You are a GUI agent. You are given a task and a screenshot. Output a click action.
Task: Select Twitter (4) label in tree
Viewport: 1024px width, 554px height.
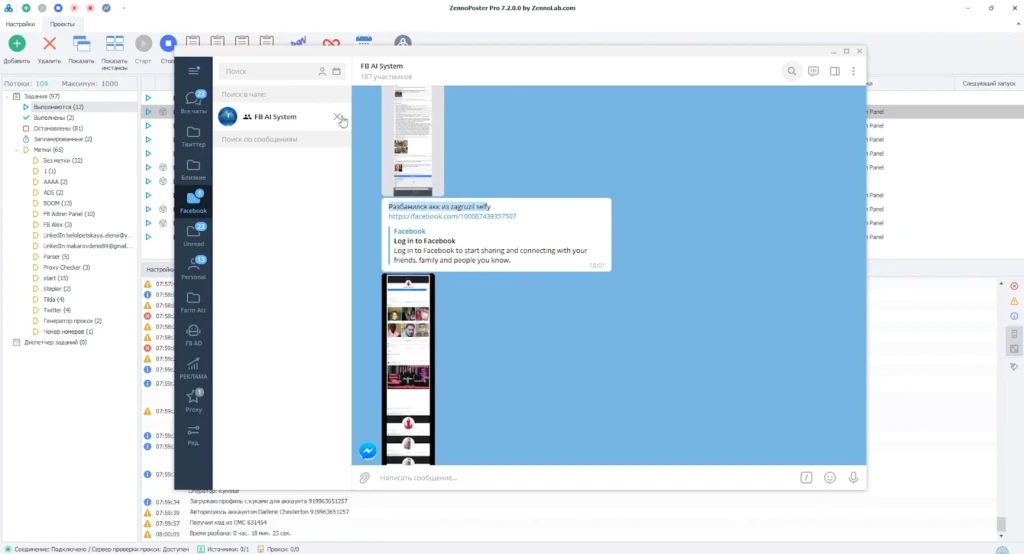(57, 310)
